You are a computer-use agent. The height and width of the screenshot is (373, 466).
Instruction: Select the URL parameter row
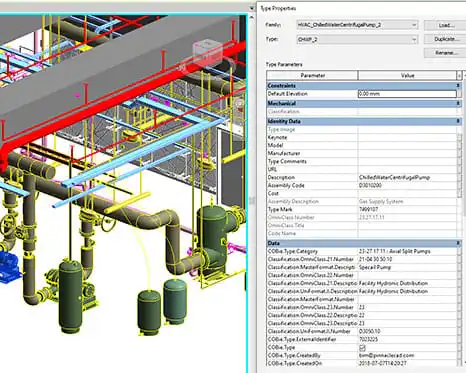(363, 169)
